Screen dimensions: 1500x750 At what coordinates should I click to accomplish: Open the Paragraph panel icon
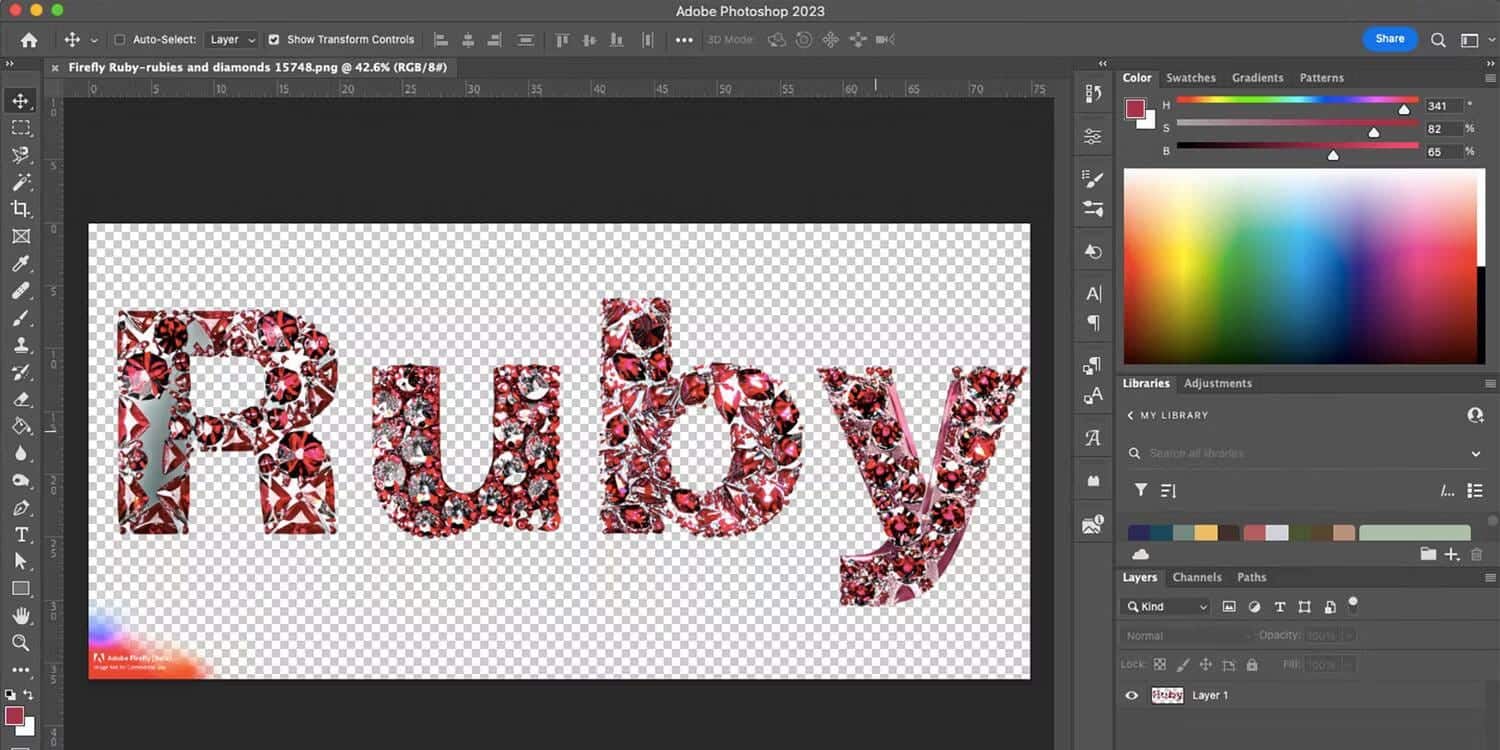[1092, 323]
